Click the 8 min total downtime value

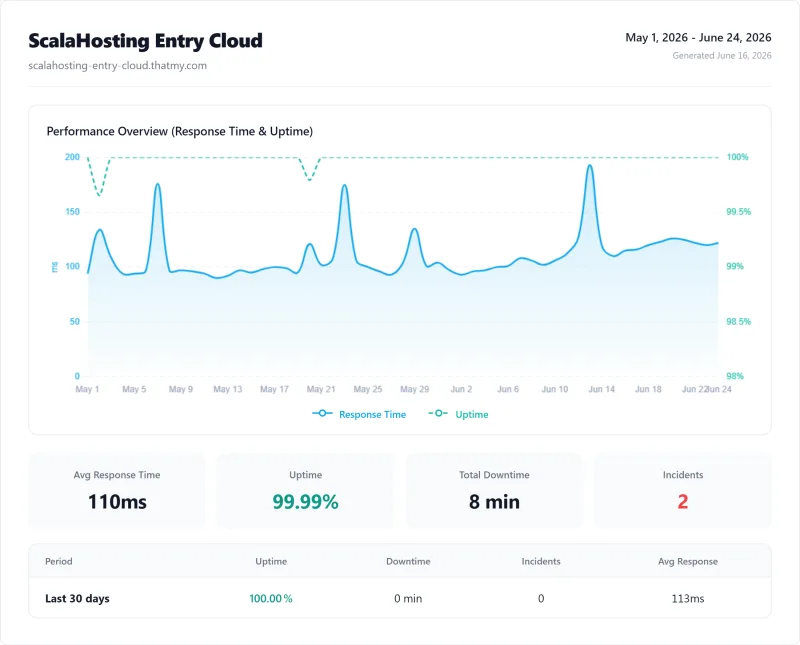click(x=494, y=502)
